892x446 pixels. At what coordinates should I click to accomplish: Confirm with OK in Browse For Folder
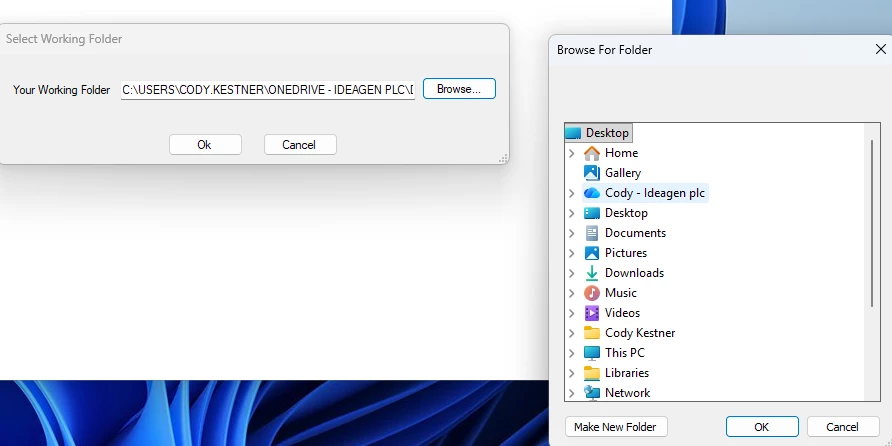(x=762, y=427)
